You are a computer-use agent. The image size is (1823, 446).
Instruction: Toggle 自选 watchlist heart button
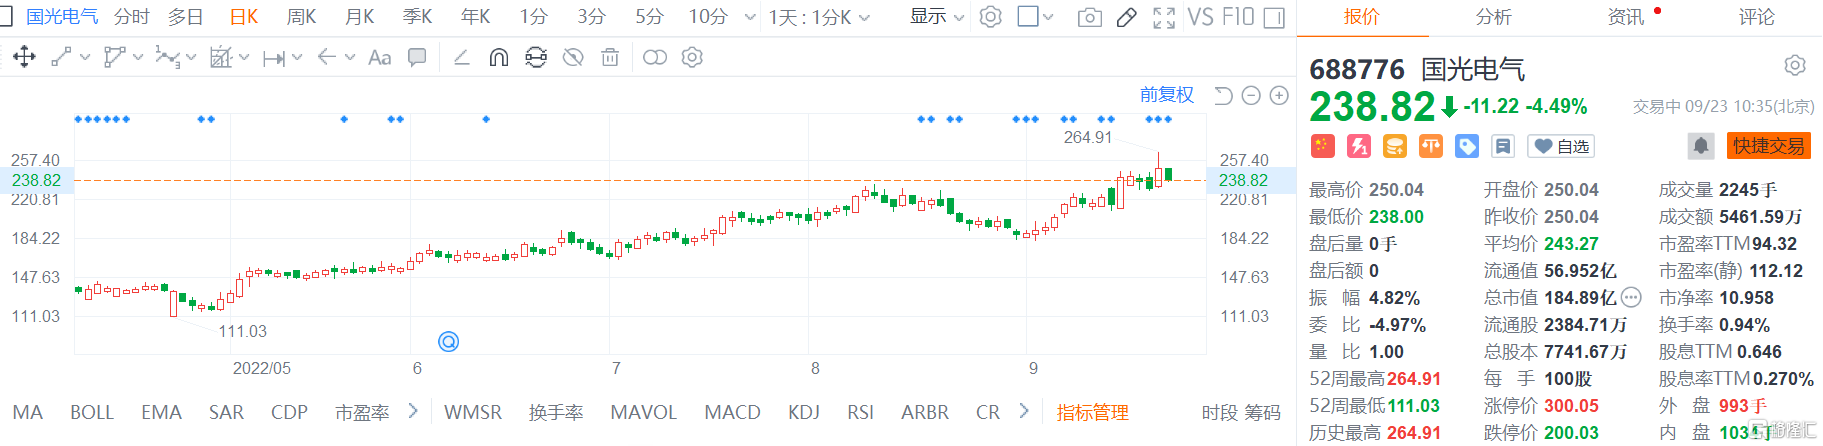(x=1561, y=147)
